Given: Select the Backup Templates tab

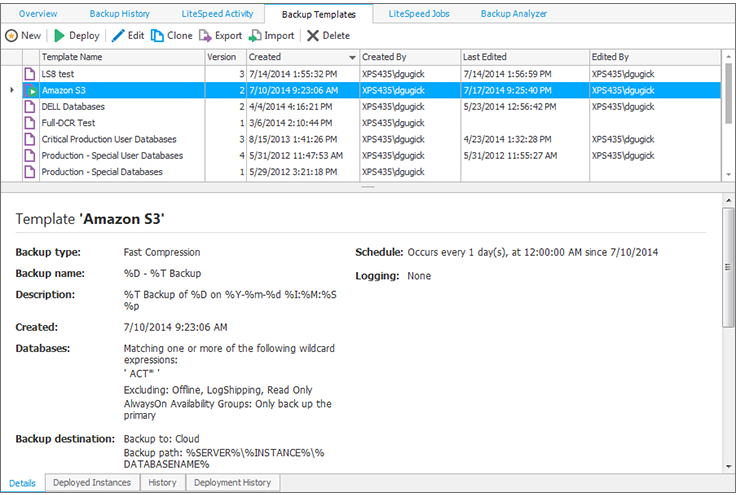Looking at the screenshot, I should tap(319, 15).
